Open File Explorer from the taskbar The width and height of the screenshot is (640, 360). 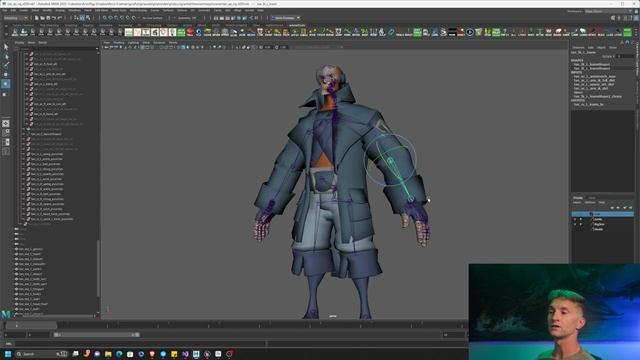108,354
